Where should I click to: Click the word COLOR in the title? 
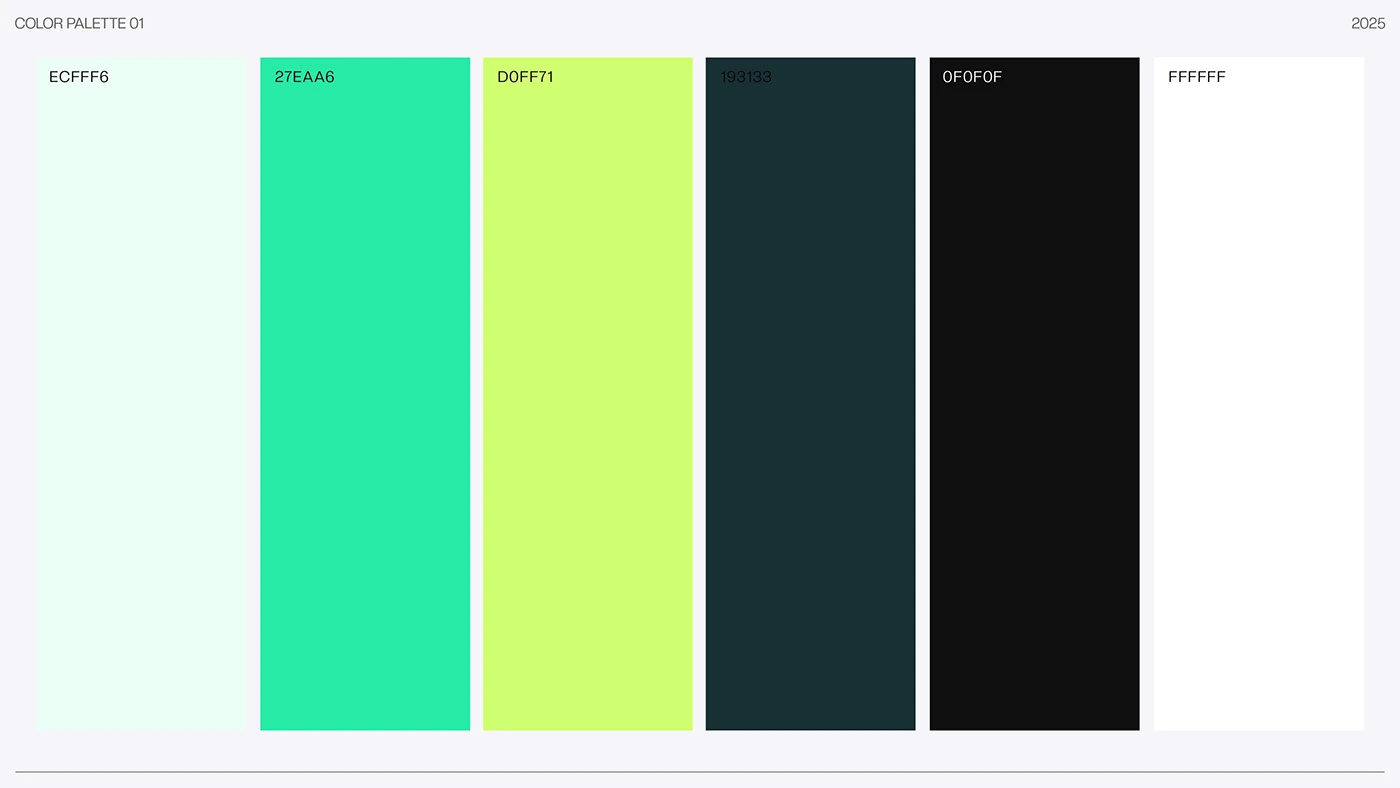[x=37, y=23]
